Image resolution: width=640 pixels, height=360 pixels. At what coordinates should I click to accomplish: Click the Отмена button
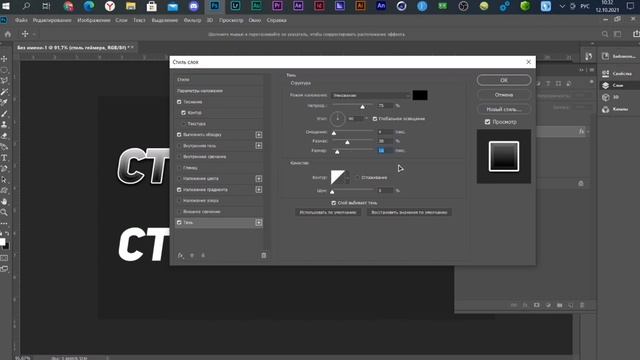point(504,95)
